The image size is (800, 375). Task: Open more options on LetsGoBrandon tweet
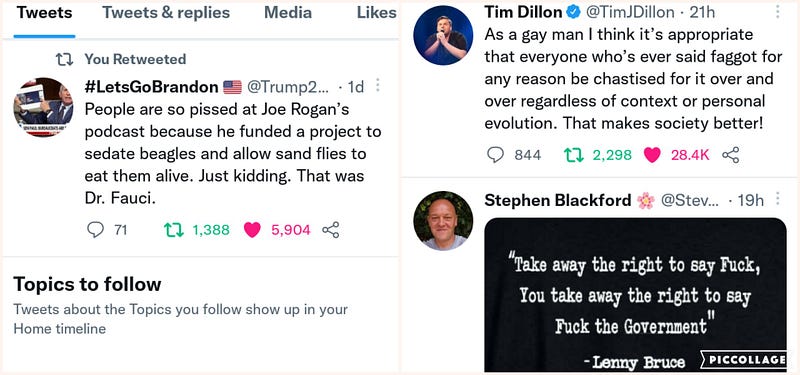pyautogui.click(x=378, y=86)
